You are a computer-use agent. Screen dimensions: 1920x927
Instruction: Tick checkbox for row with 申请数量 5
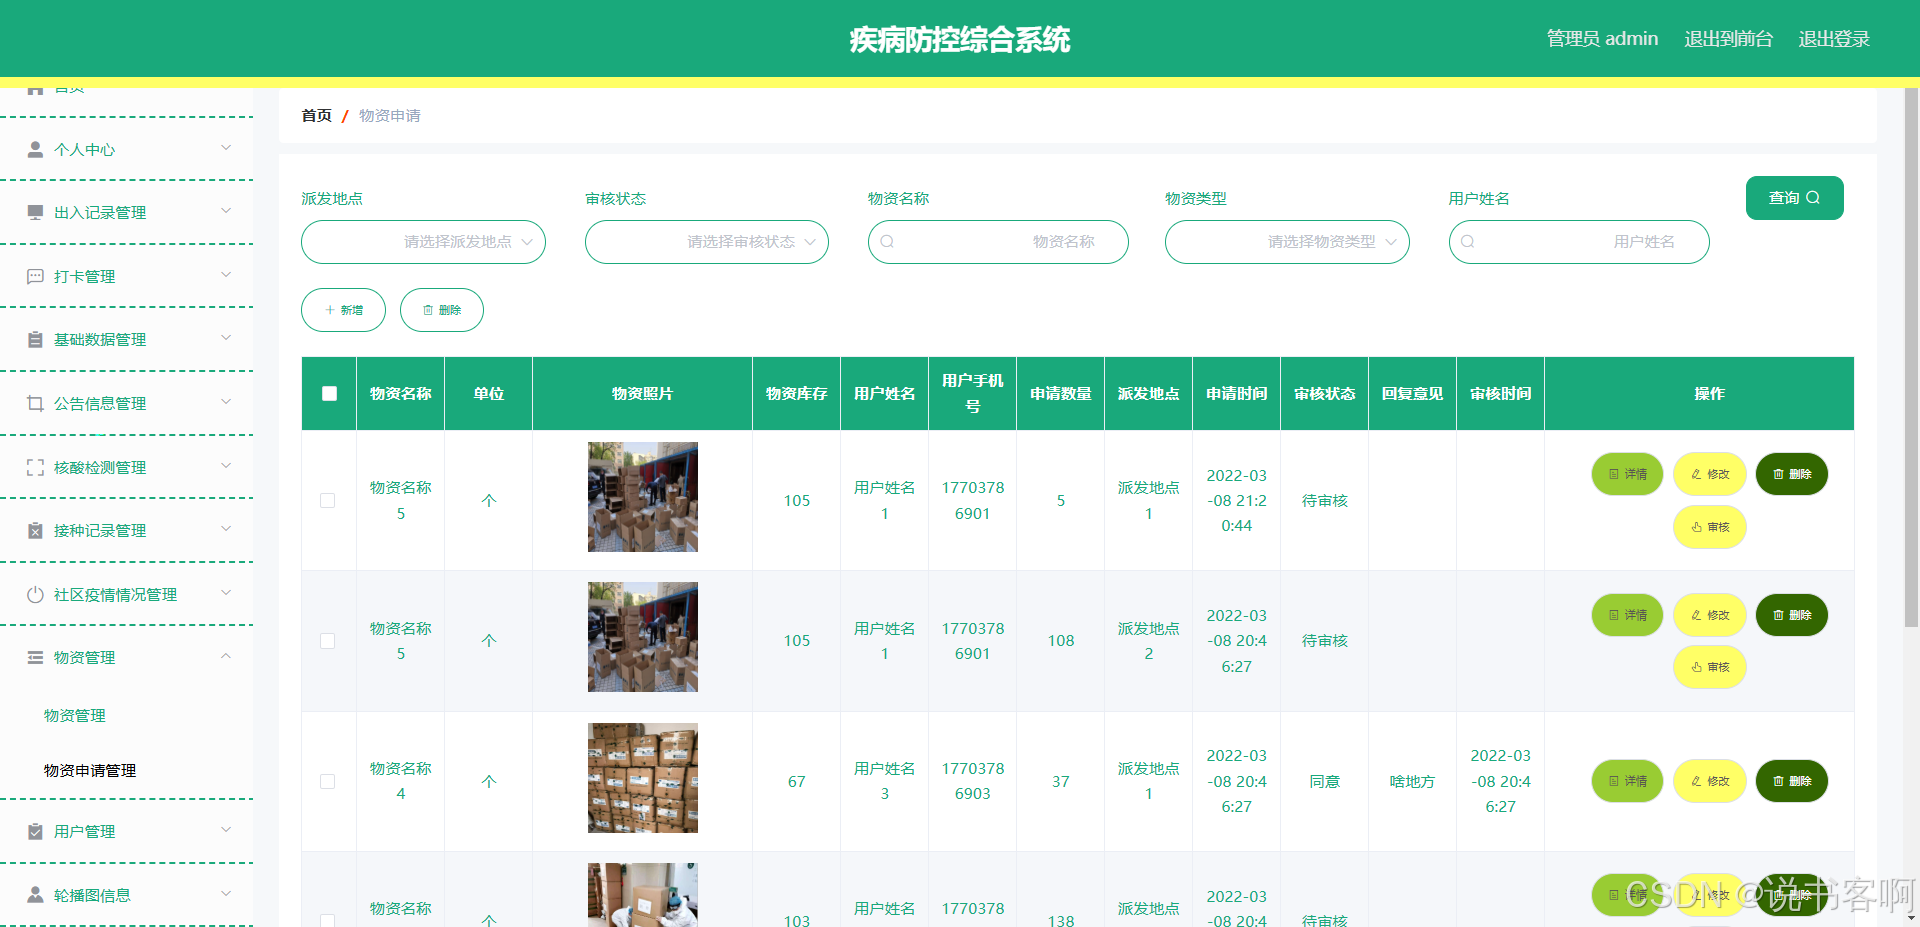click(x=328, y=500)
